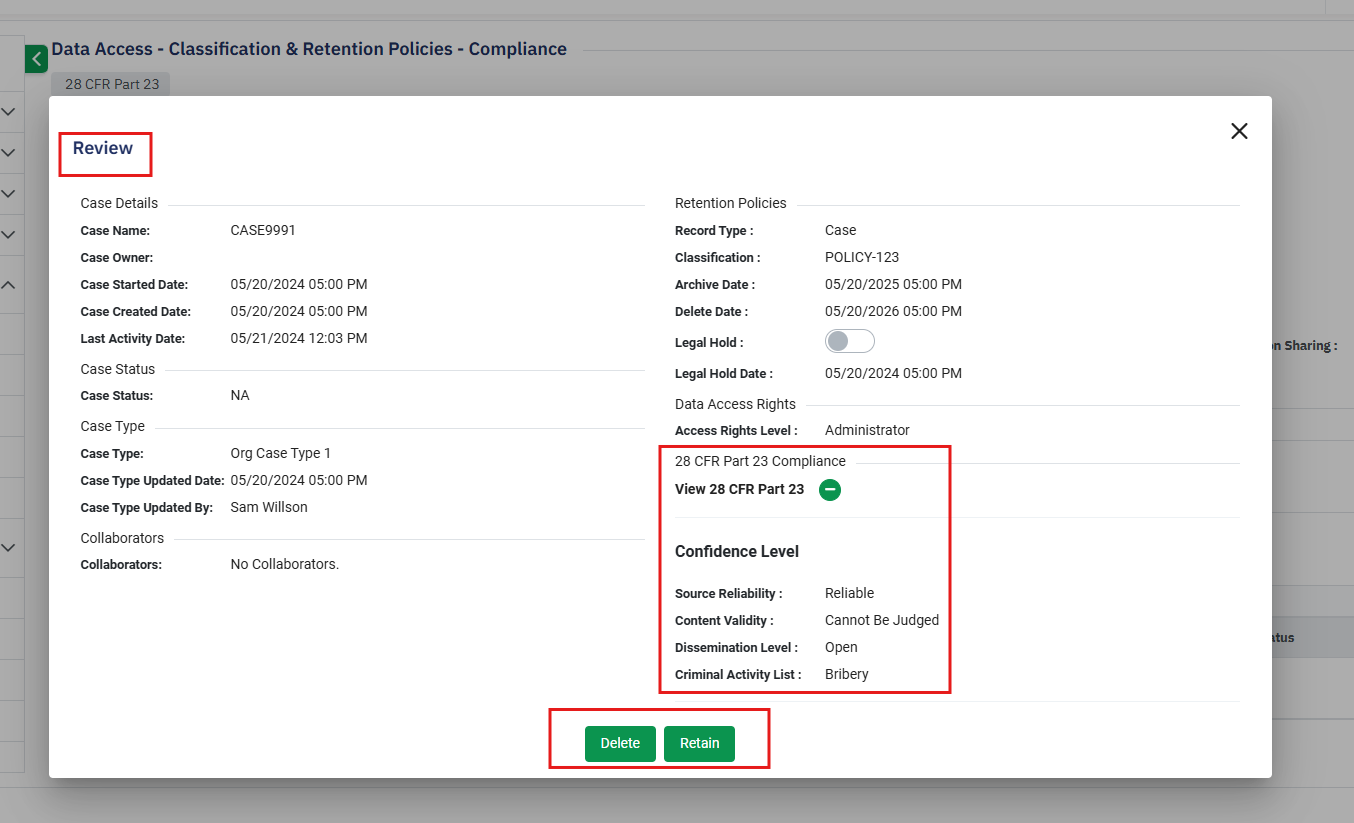The image size is (1354, 823).
Task: Click the Confidence Level heading
Action: coord(737,551)
